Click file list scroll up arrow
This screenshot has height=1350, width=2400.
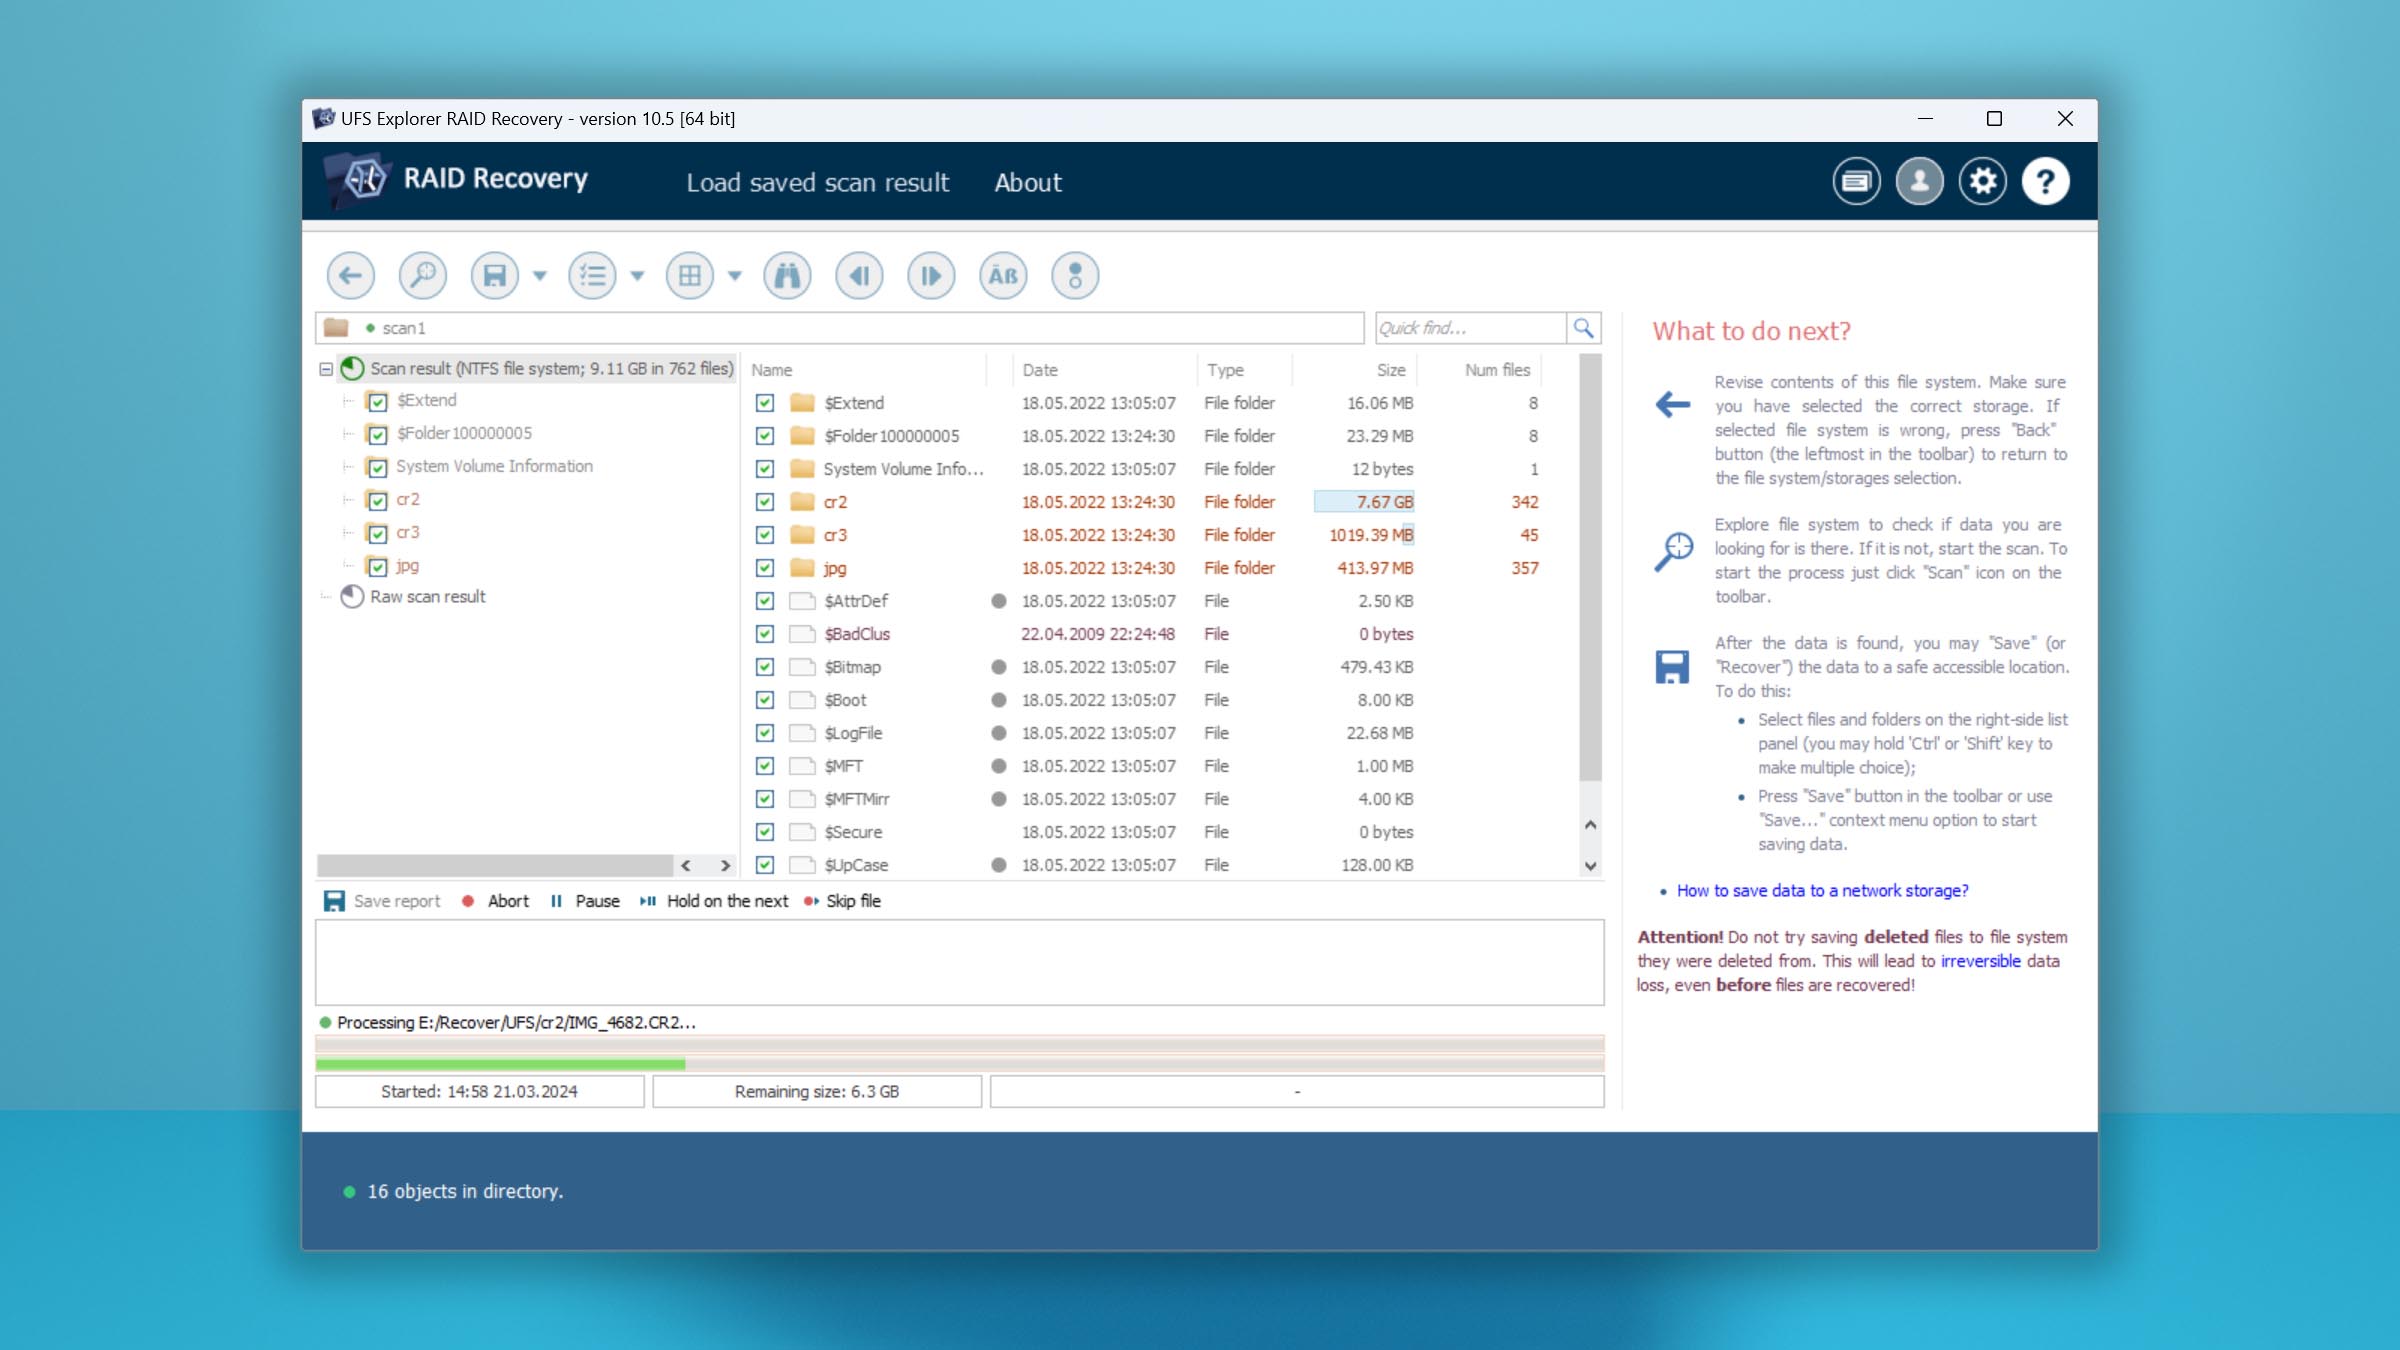point(1590,825)
